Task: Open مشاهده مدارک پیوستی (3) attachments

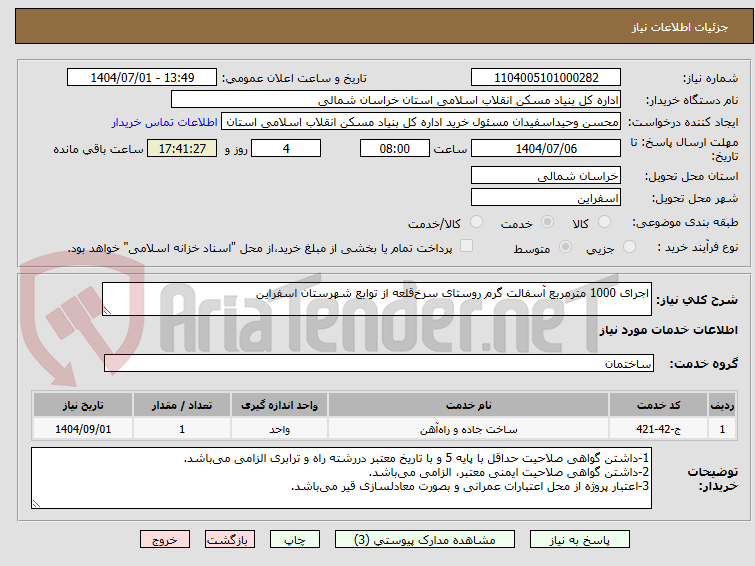Action: click(424, 540)
